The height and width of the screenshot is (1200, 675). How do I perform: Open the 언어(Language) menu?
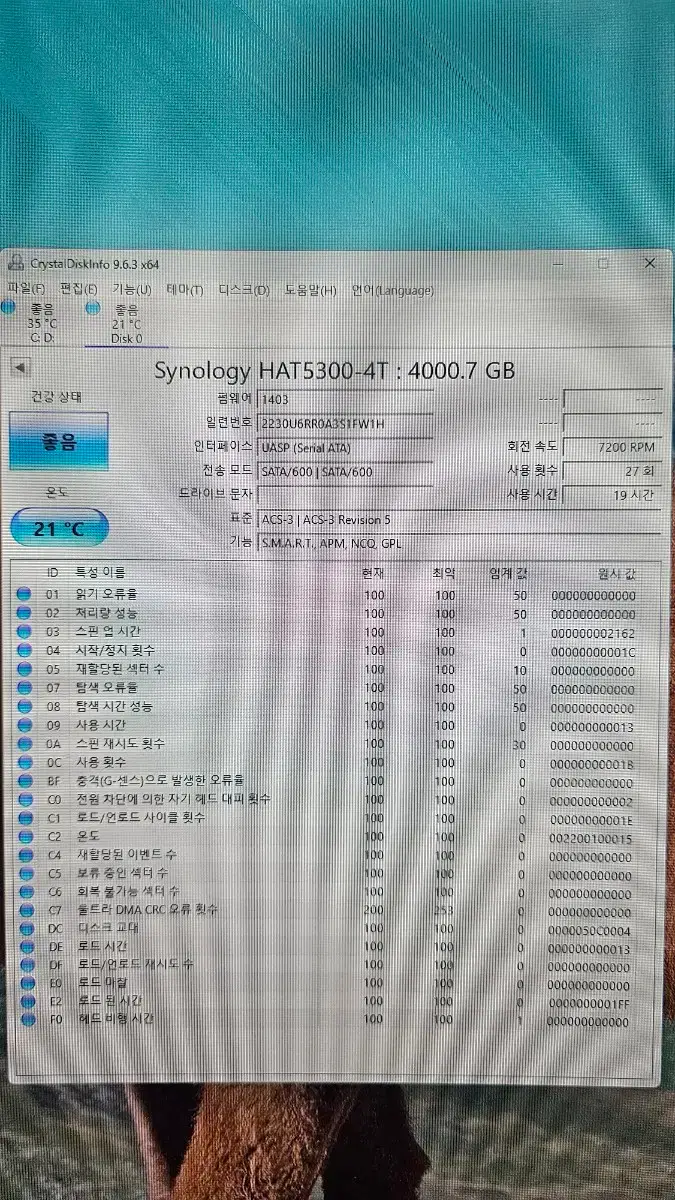click(x=392, y=290)
